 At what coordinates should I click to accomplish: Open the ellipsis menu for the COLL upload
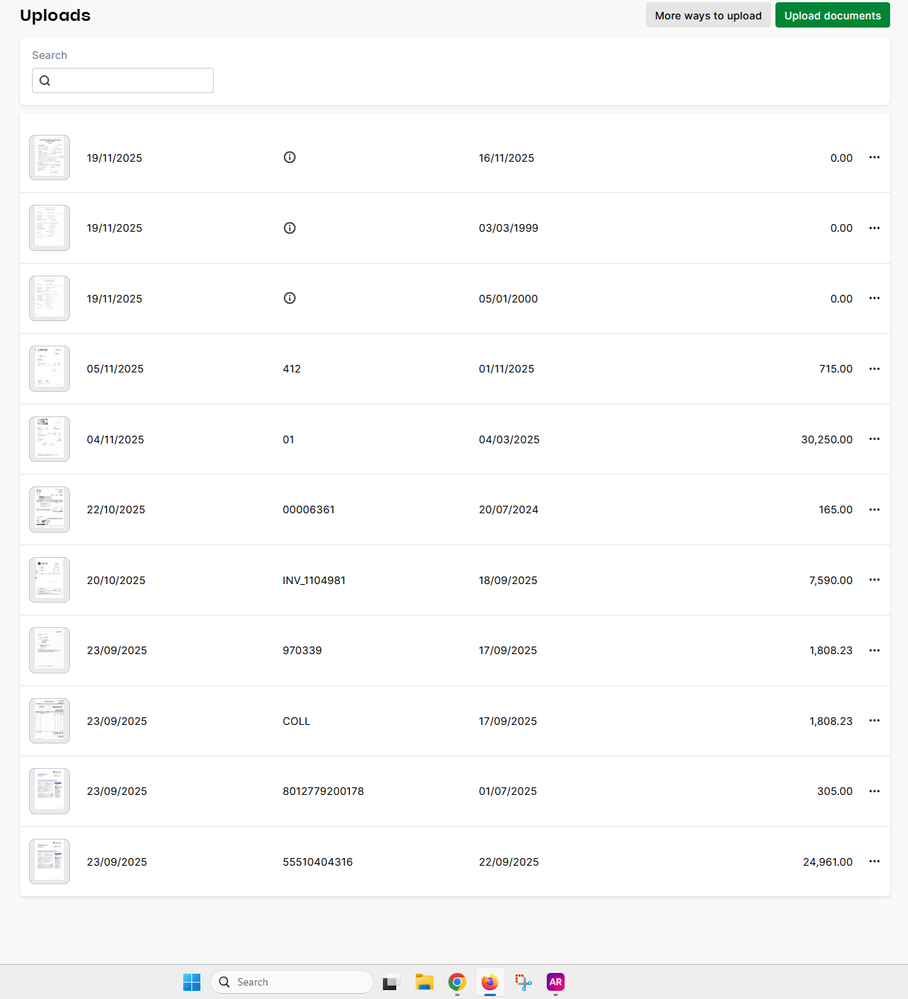[x=874, y=721]
